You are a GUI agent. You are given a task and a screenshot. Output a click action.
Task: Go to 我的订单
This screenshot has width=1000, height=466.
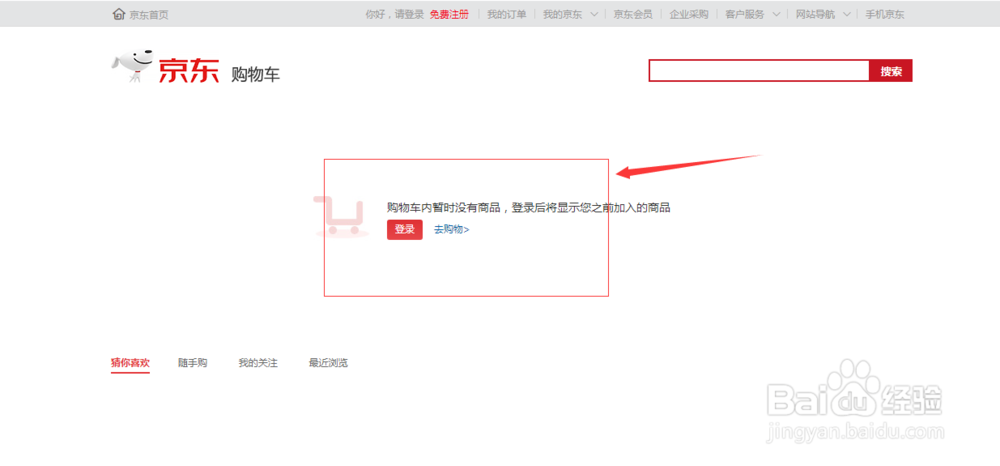point(507,14)
